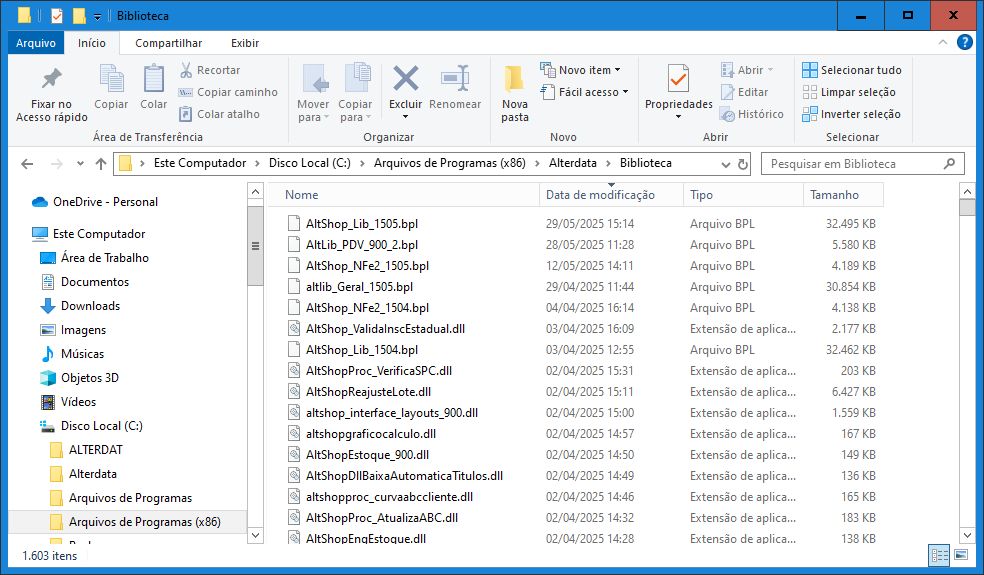Viewport: 984px width, 575px height.
Task: Sort by the Nome column header
Action: tap(404, 195)
